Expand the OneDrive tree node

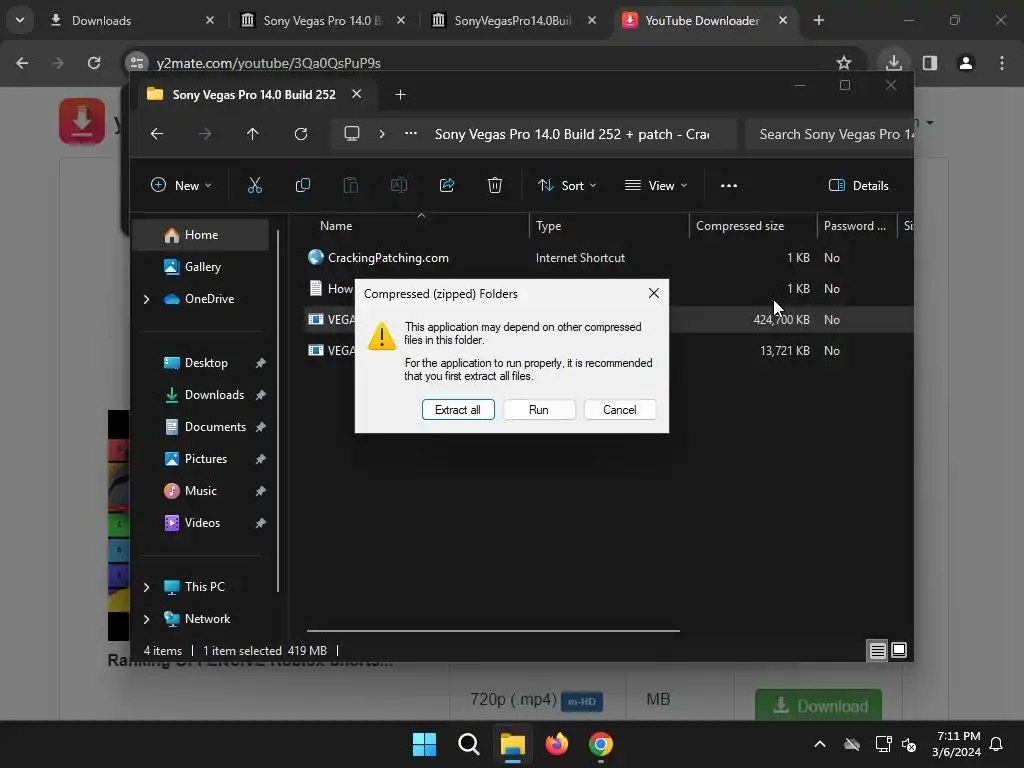146,299
